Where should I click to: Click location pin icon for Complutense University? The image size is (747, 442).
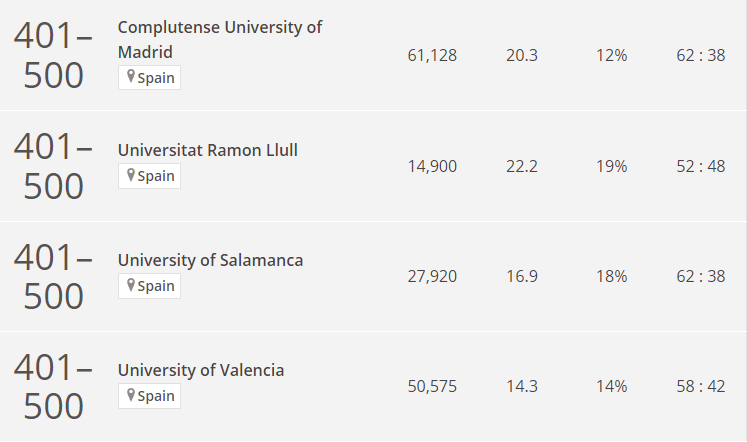pyautogui.click(x=131, y=76)
